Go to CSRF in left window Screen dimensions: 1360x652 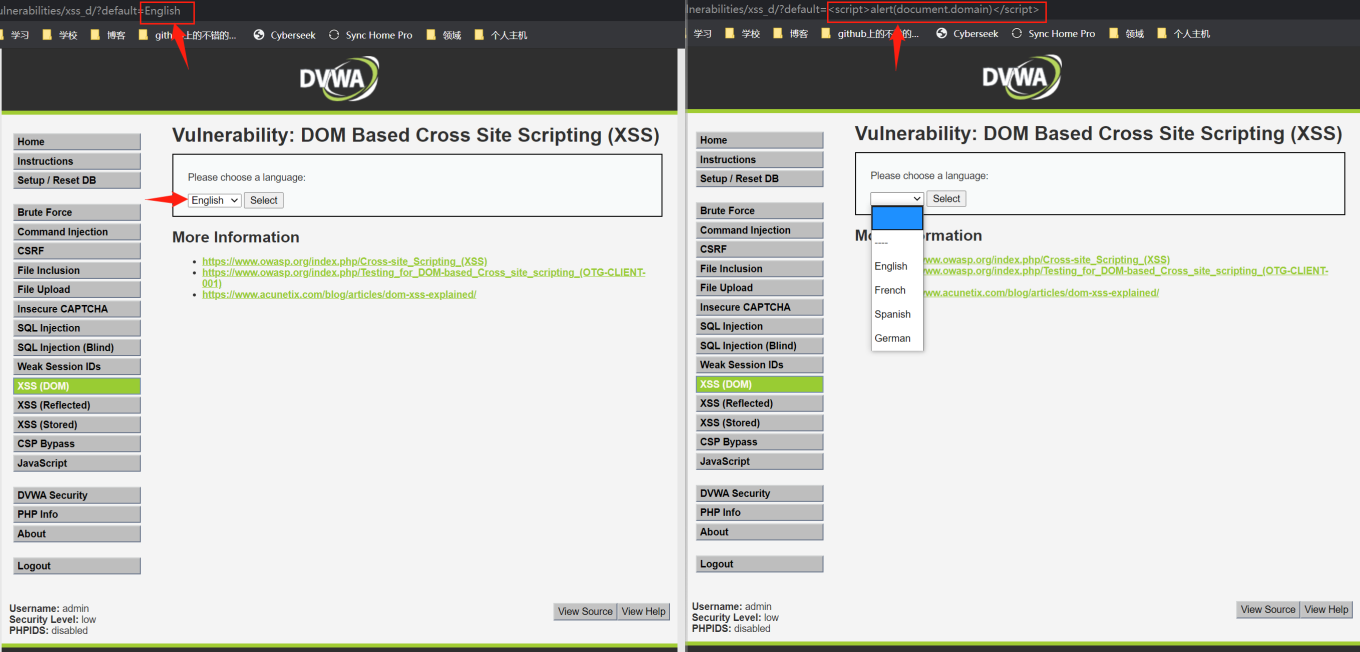77,251
